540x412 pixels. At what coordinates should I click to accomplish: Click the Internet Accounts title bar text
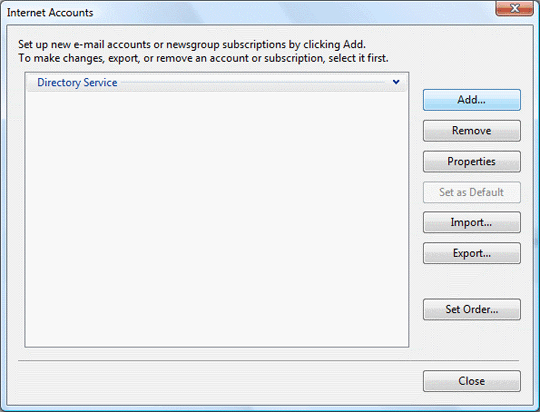click(x=50, y=13)
